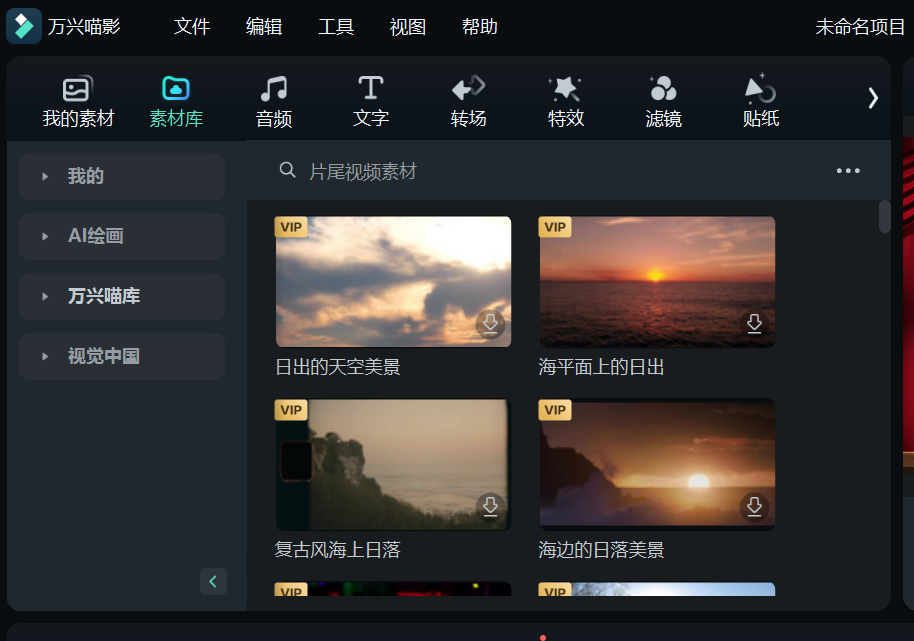The width and height of the screenshot is (914, 641).
Task: Download the 日出的天空美景 clip
Action: pyautogui.click(x=490, y=325)
